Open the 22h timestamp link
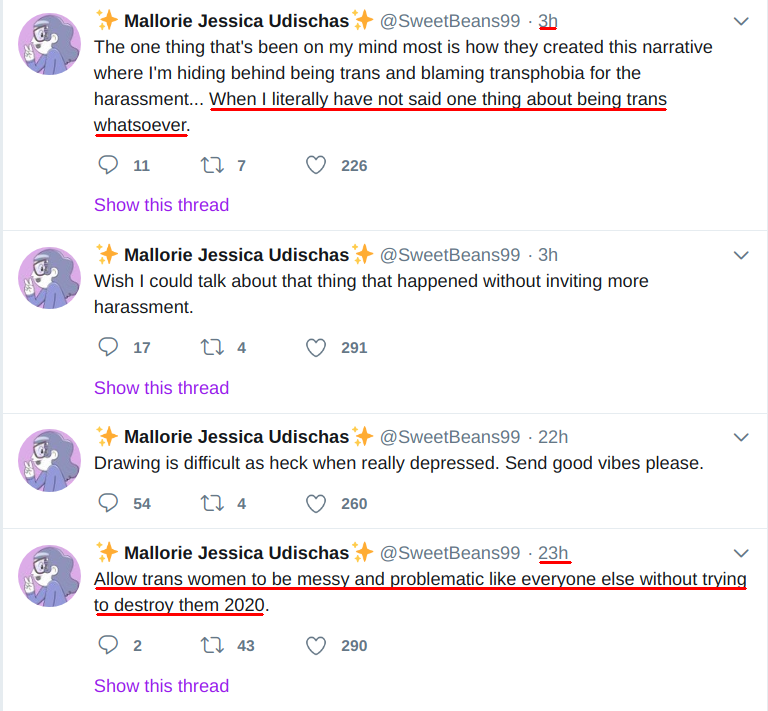This screenshot has width=768, height=711. [553, 437]
